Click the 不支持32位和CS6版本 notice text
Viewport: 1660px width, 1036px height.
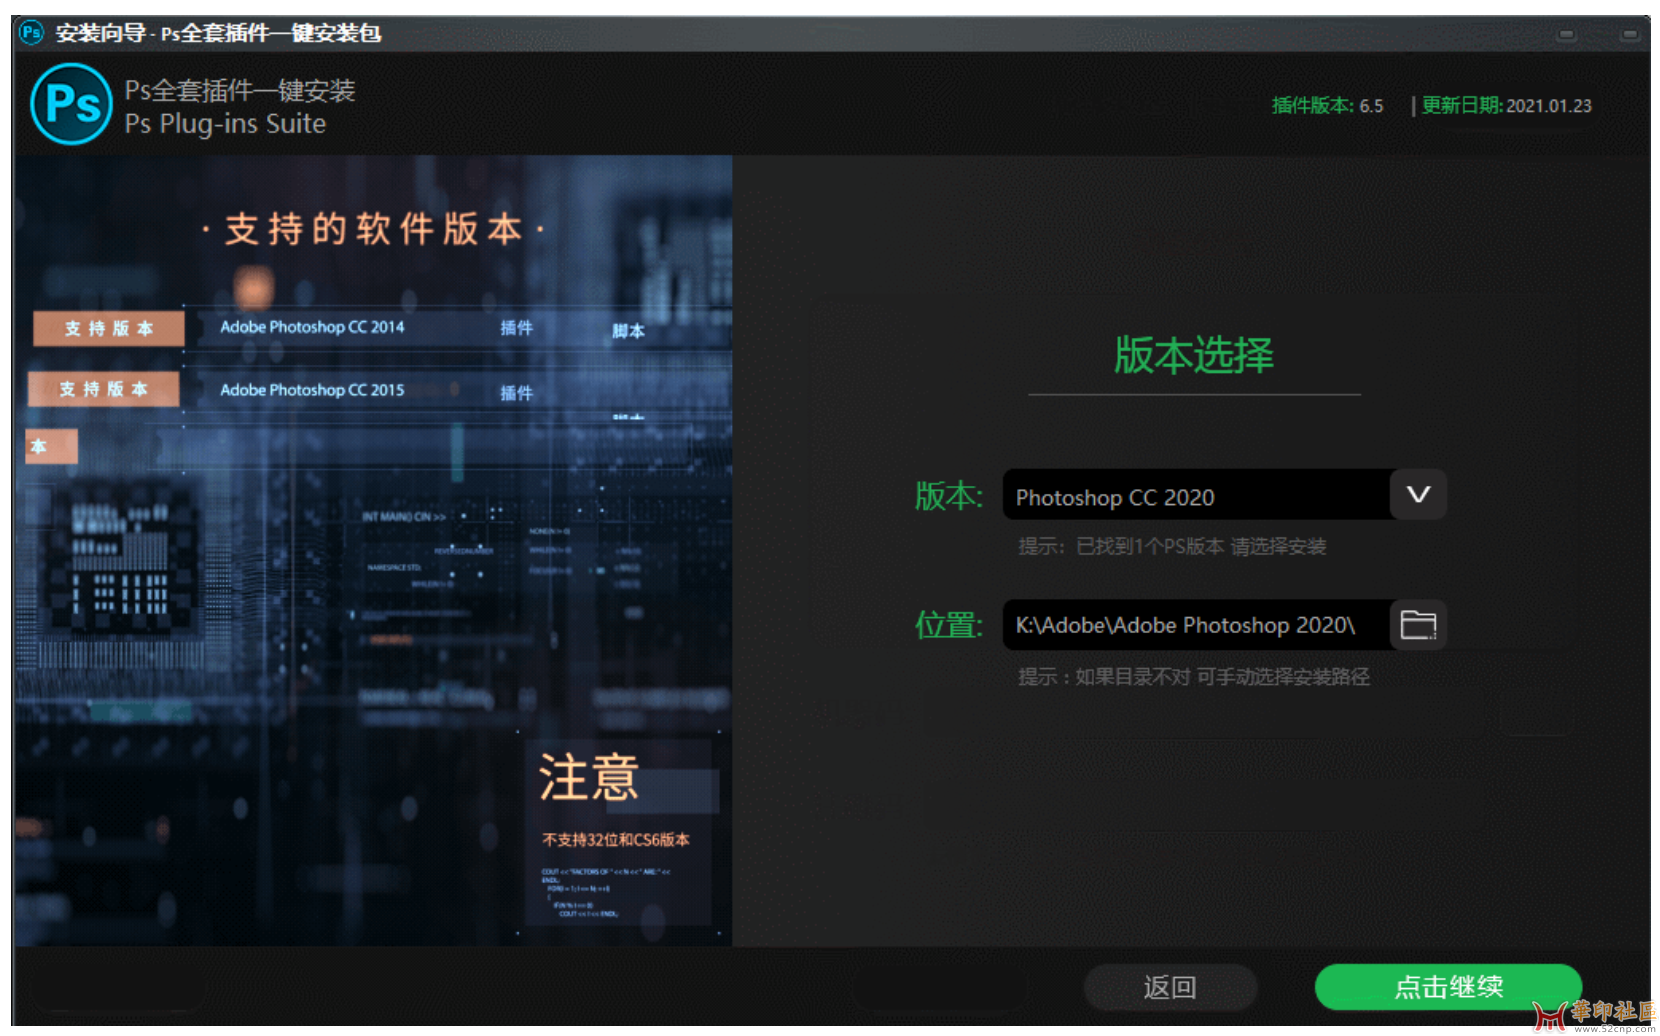[x=616, y=840]
